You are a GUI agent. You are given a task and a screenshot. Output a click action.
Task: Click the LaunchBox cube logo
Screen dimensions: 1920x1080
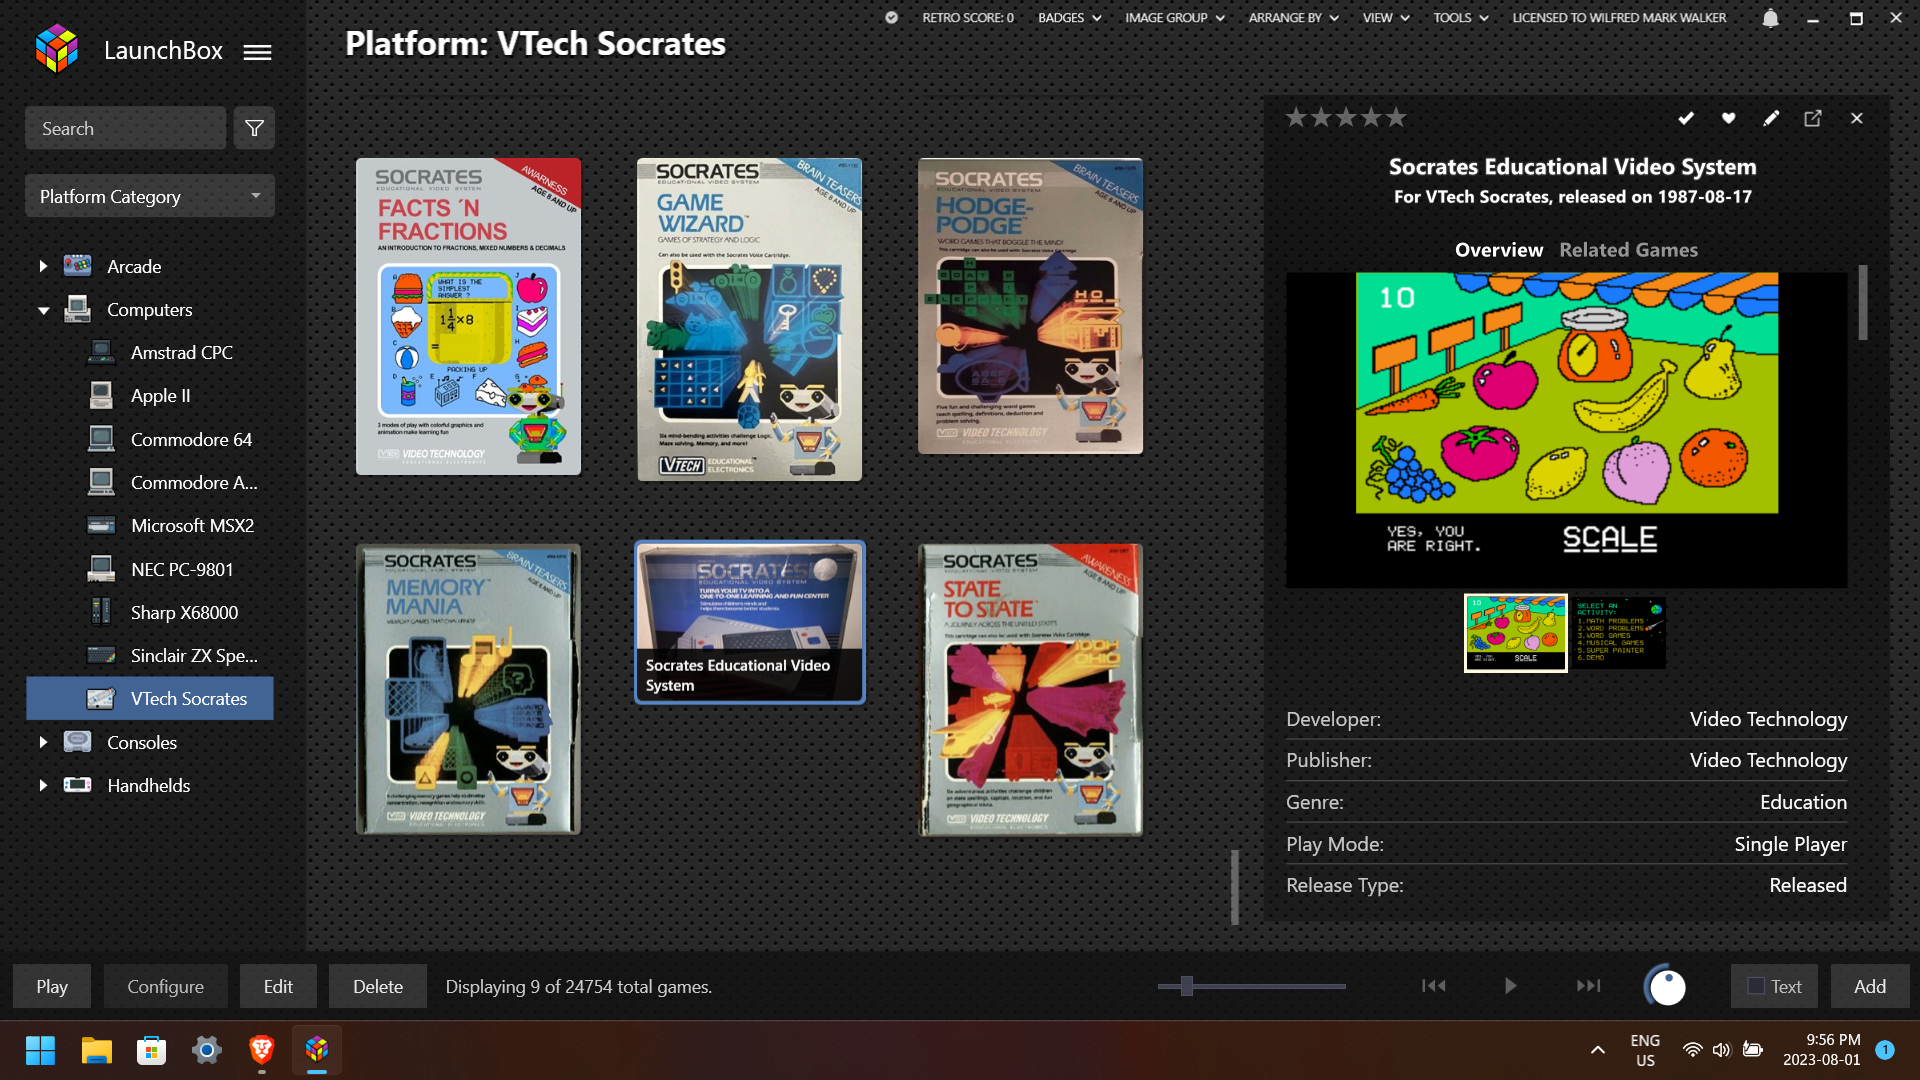click(x=57, y=49)
